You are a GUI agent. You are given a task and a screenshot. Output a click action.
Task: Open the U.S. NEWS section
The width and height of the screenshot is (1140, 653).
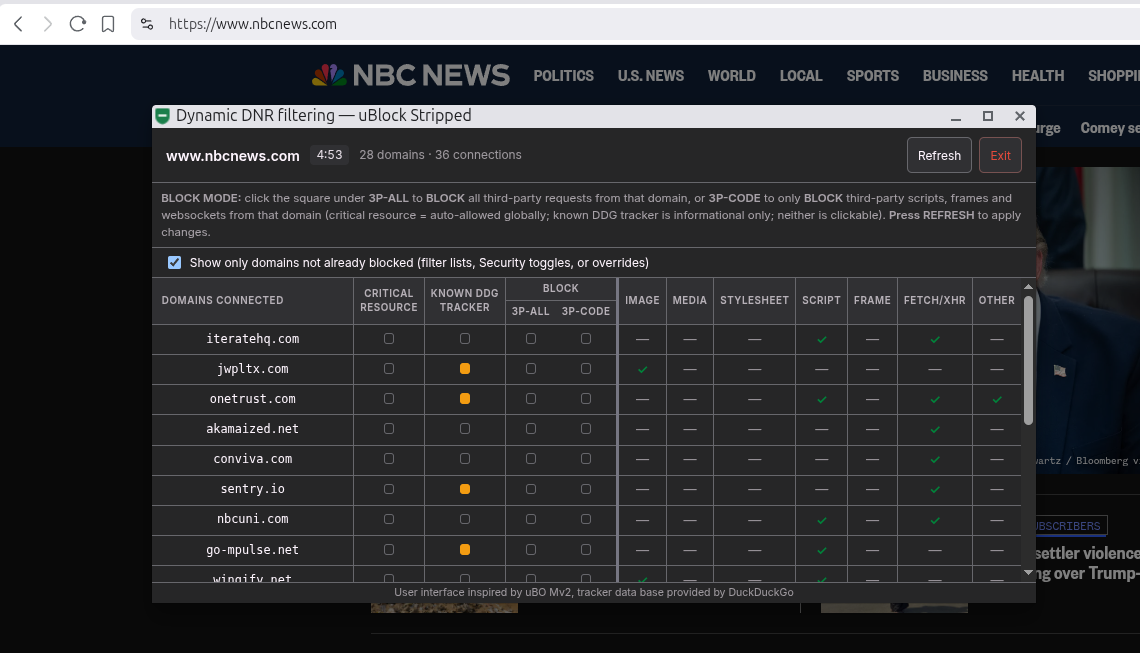point(651,76)
